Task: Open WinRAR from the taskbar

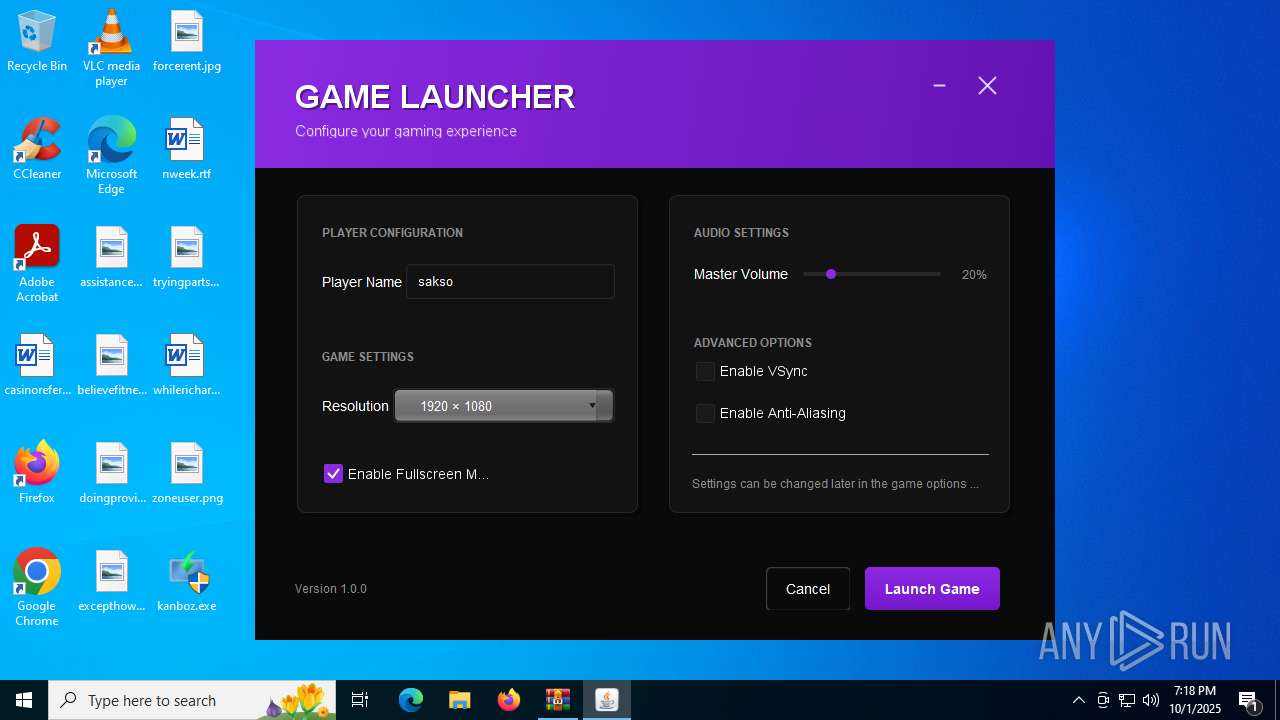Action: tap(557, 700)
